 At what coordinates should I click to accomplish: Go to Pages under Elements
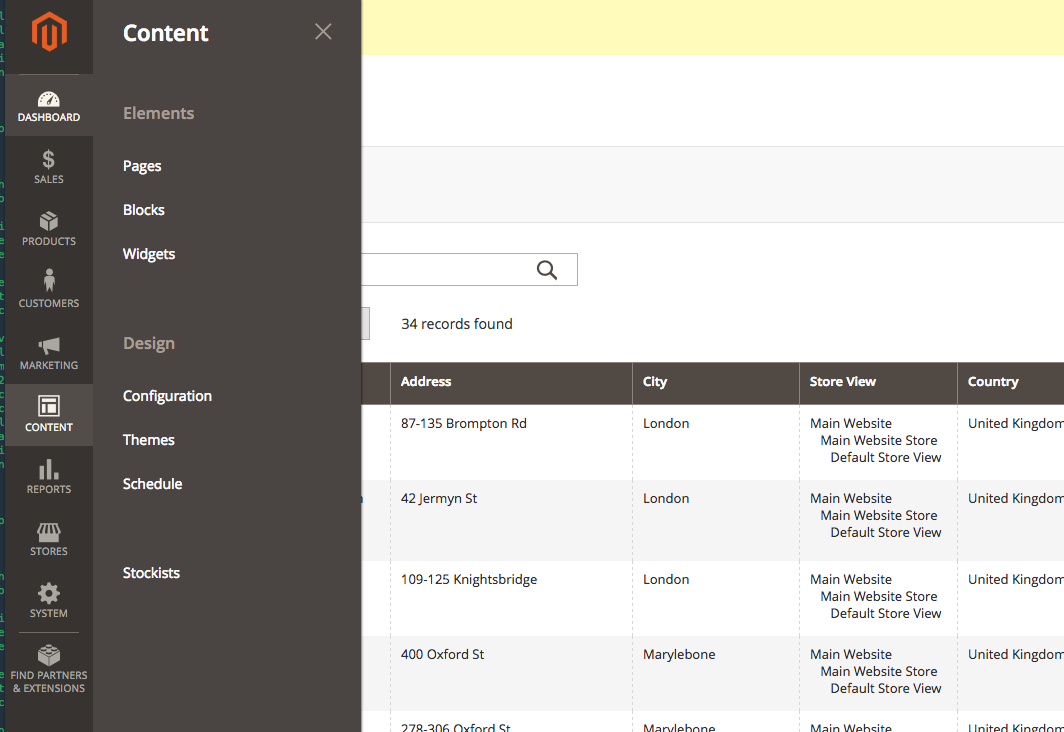142,166
